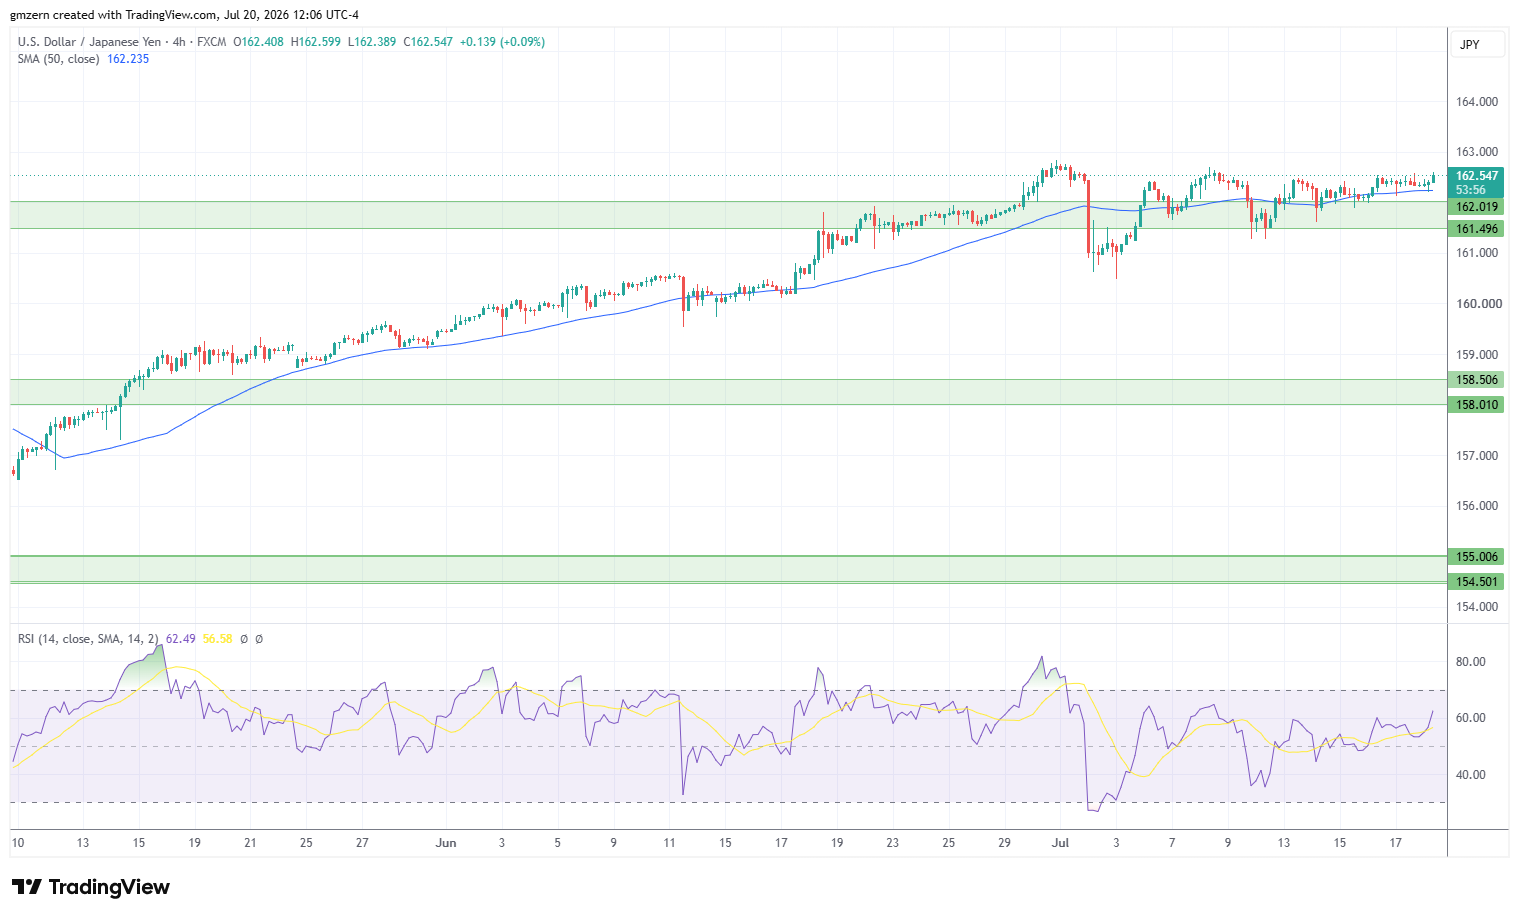Click the yellow RSI average value 56.58
Screen dimensions: 1519x917
click(x=217, y=639)
